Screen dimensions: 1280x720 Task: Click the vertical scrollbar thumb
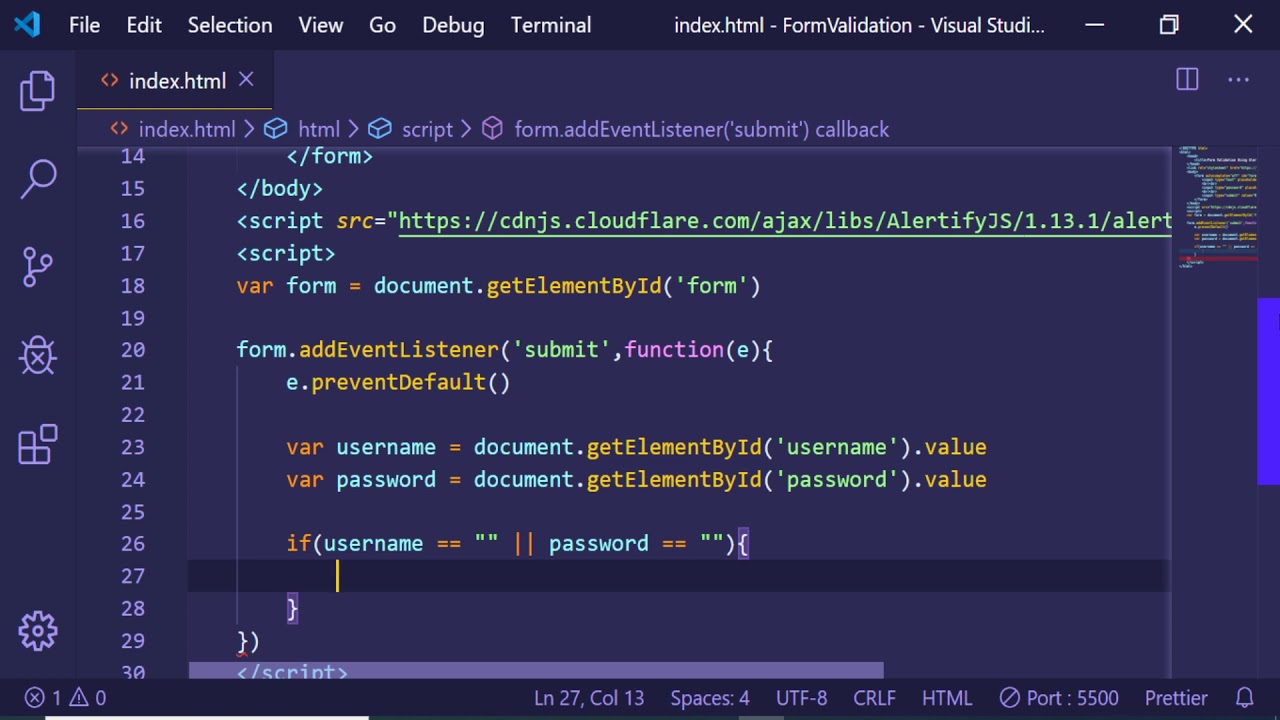(x=1268, y=355)
